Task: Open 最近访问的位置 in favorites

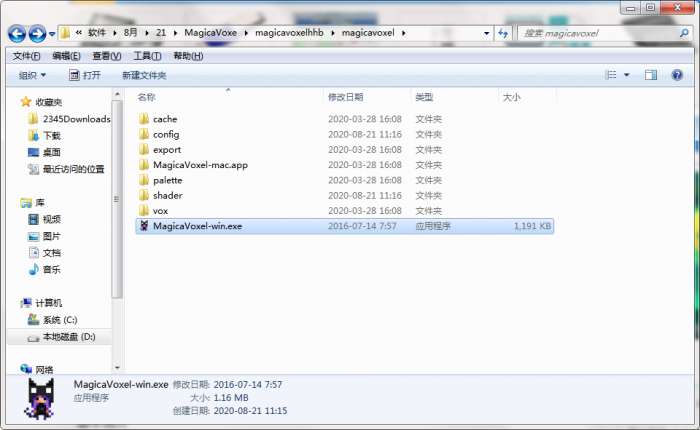Action: click(74, 169)
